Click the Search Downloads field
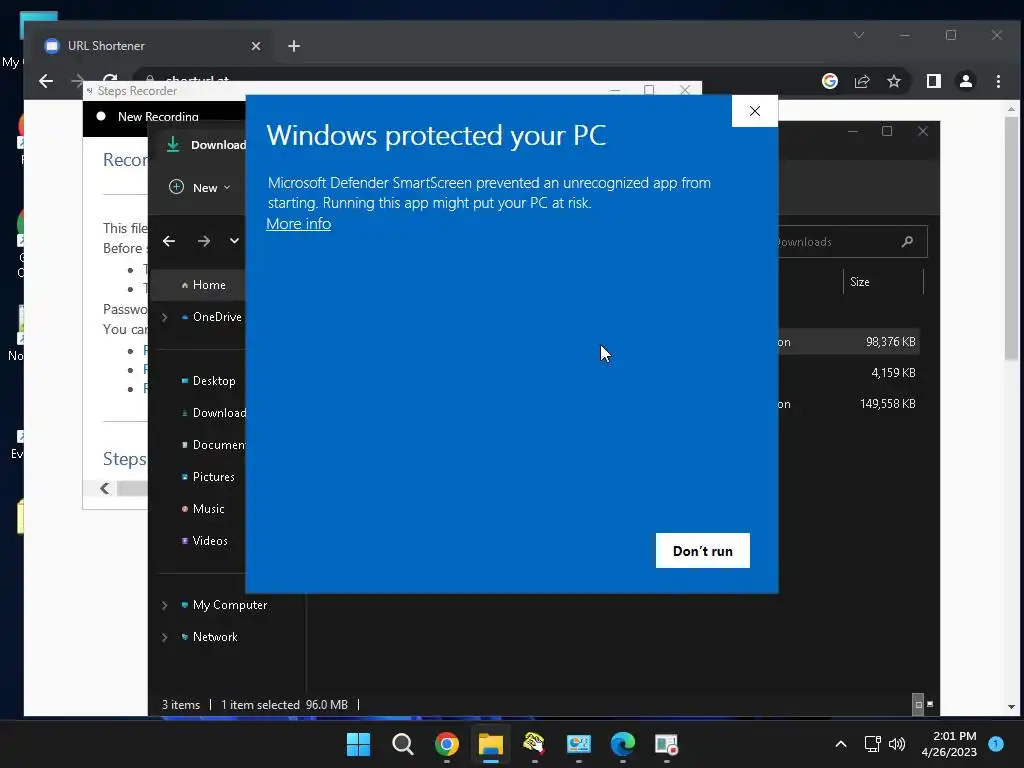The image size is (1024, 768). click(852, 242)
